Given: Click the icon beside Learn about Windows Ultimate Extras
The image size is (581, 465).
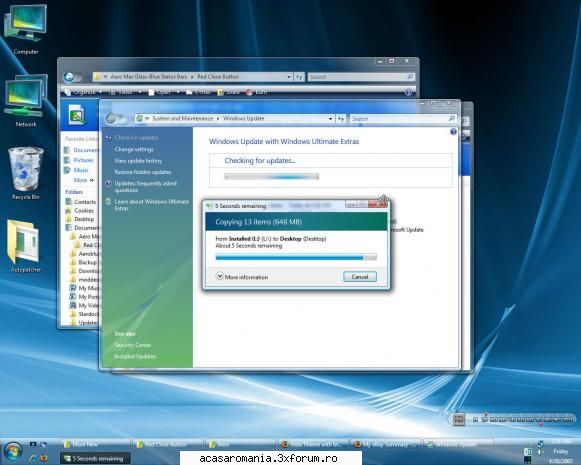Looking at the screenshot, I should click(108, 202).
